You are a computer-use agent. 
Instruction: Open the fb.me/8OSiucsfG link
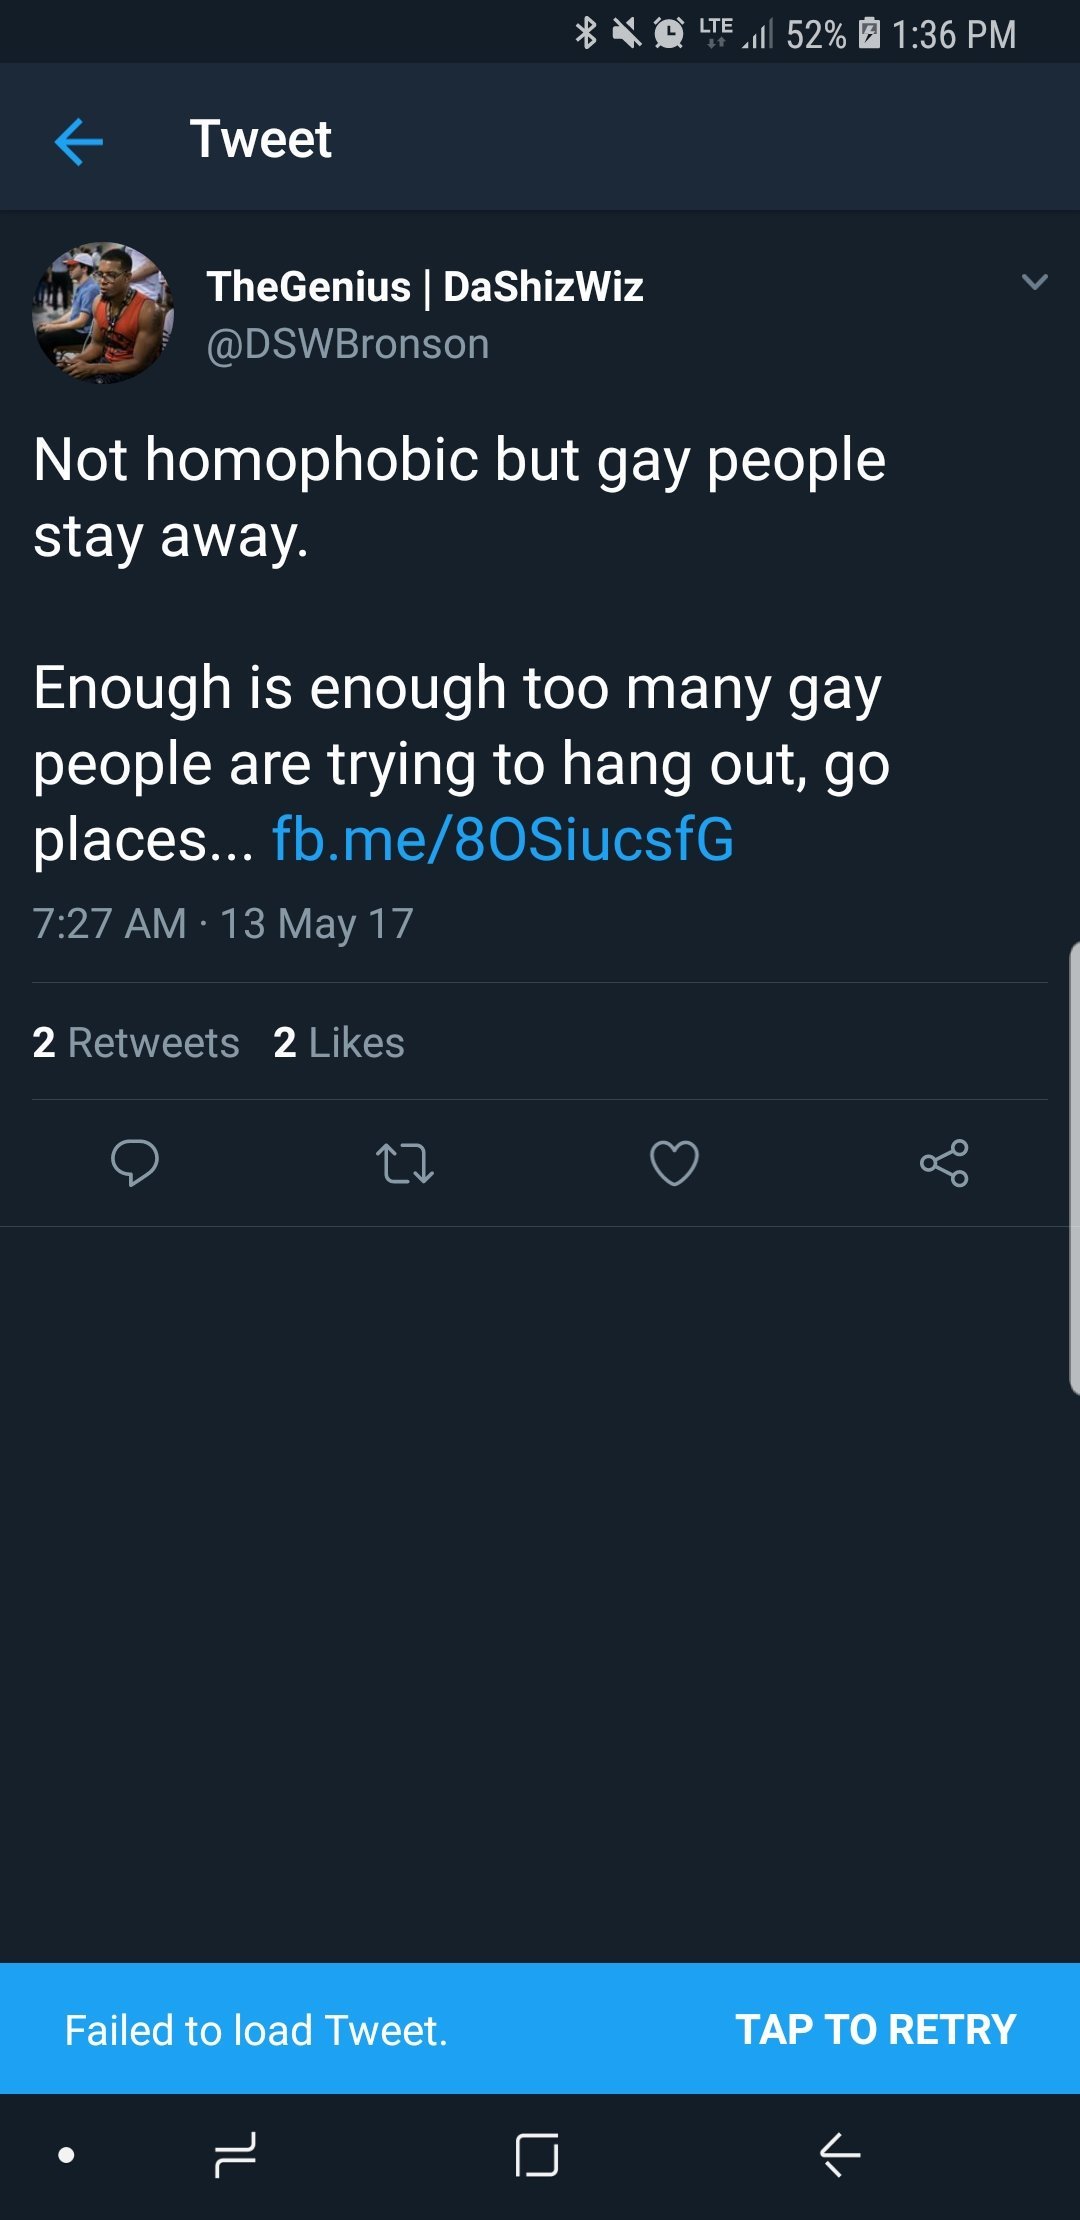pyautogui.click(x=503, y=839)
